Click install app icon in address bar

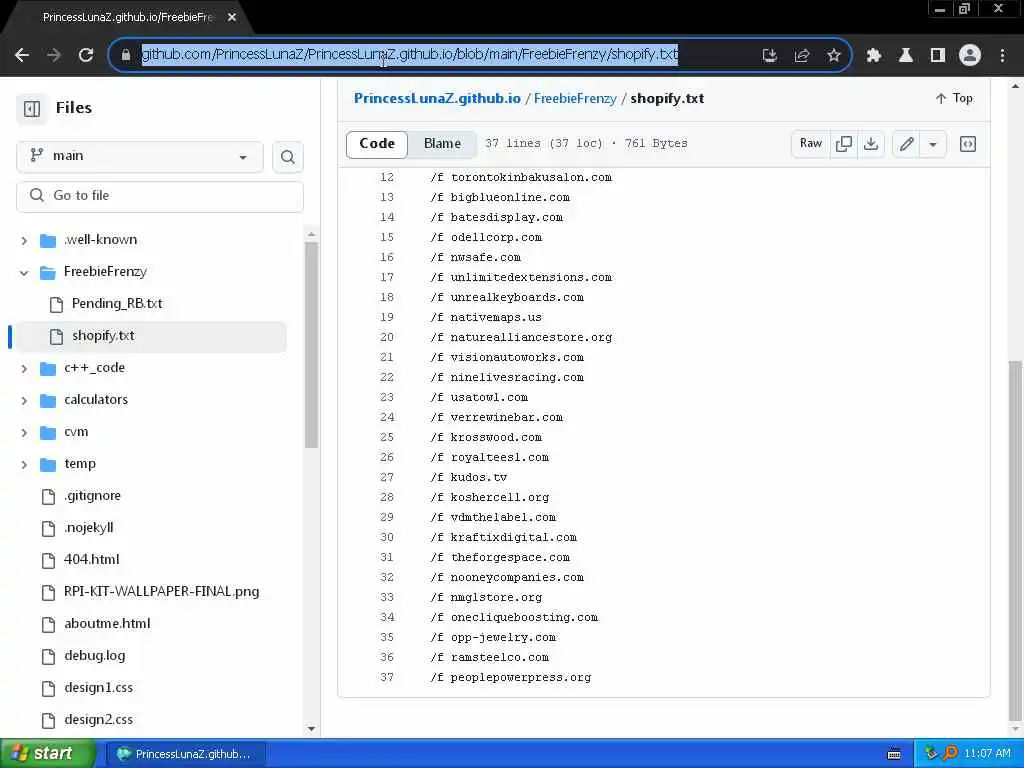tap(770, 55)
